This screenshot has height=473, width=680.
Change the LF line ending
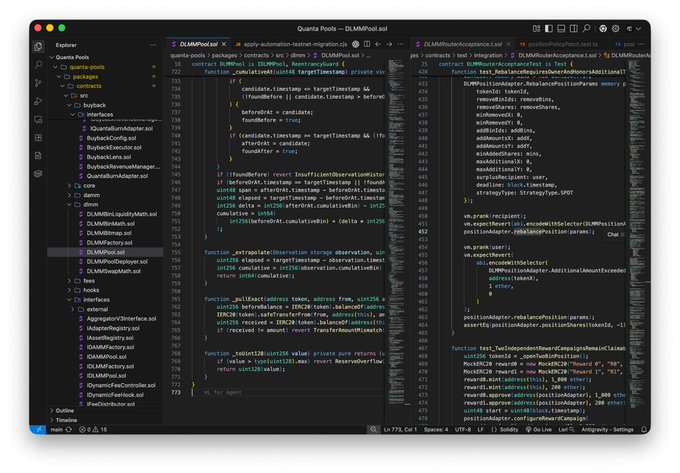tap(481, 430)
